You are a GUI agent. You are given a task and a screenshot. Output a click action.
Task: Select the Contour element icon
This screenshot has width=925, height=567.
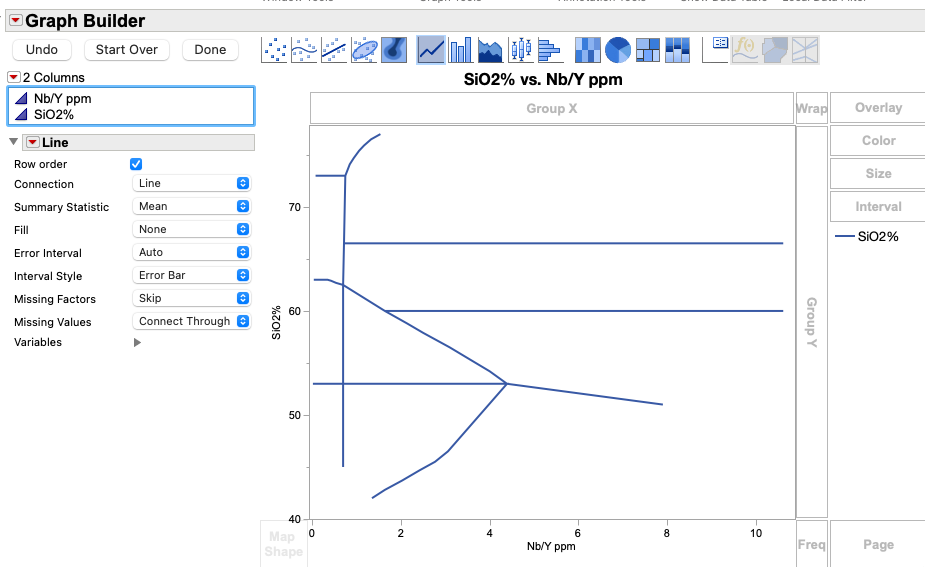coord(394,50)
